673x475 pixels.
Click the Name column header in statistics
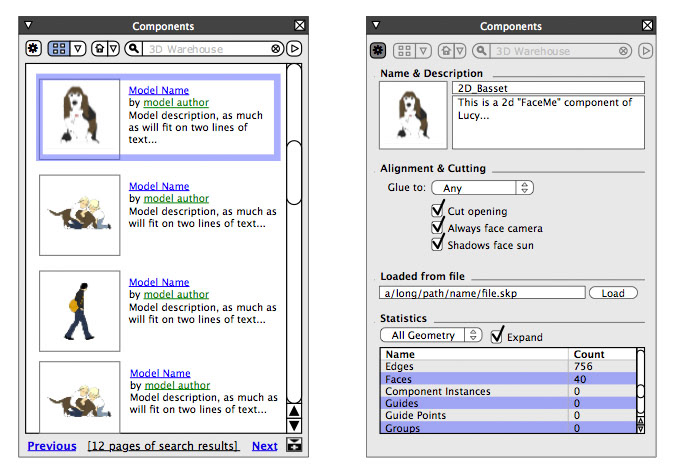(474, 354)
